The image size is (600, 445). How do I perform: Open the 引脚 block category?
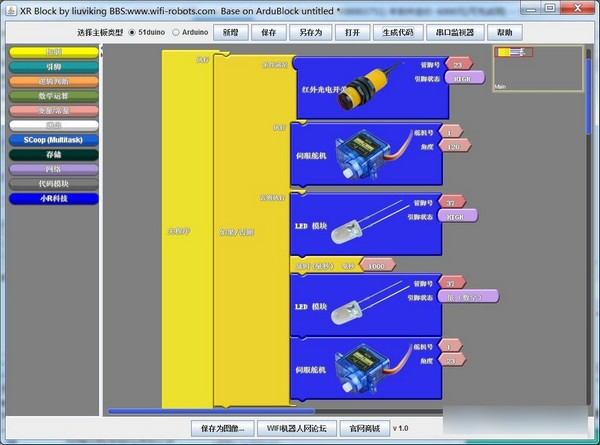[53, 67]
